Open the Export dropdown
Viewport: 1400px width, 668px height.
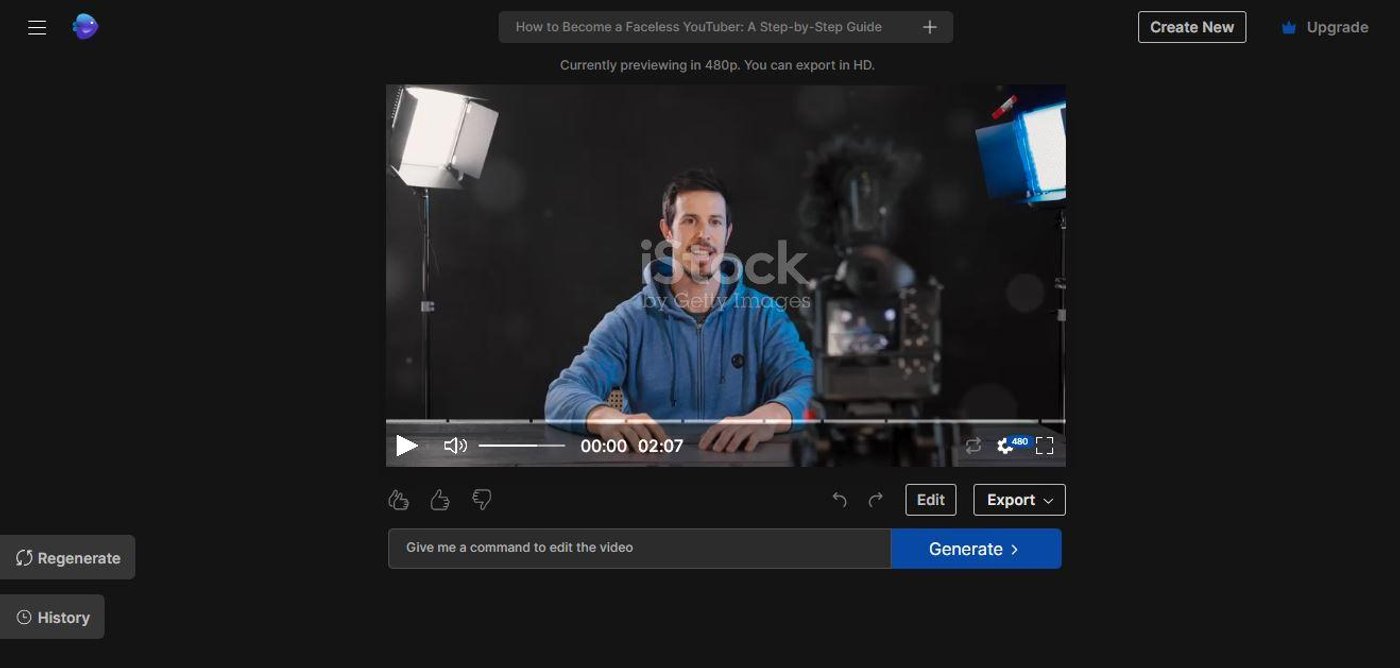coord(1018,499)
